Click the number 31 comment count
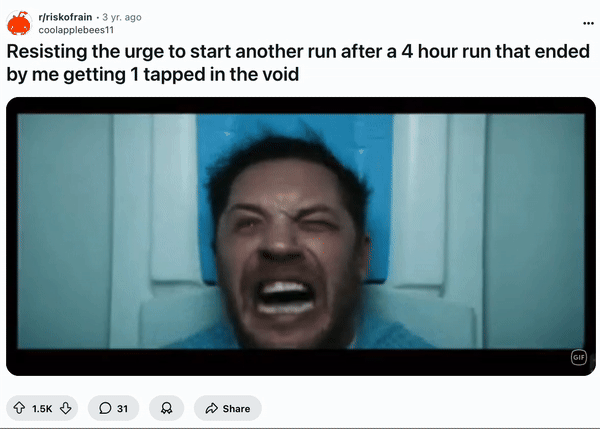This screenshot has height=429, width=600. pos(122,409)
